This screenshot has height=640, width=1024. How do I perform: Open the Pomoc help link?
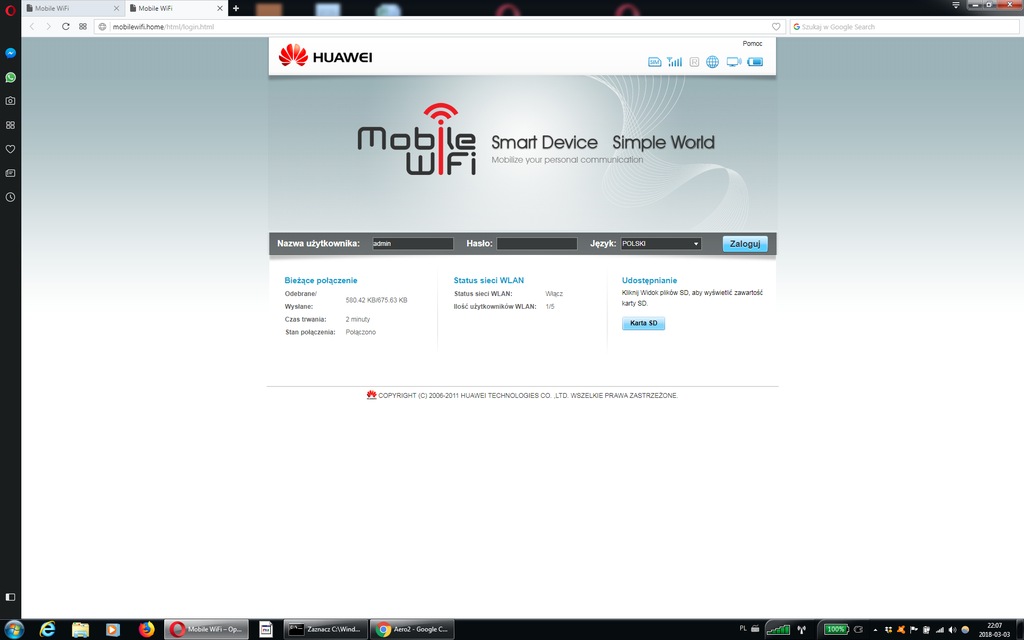752,44
